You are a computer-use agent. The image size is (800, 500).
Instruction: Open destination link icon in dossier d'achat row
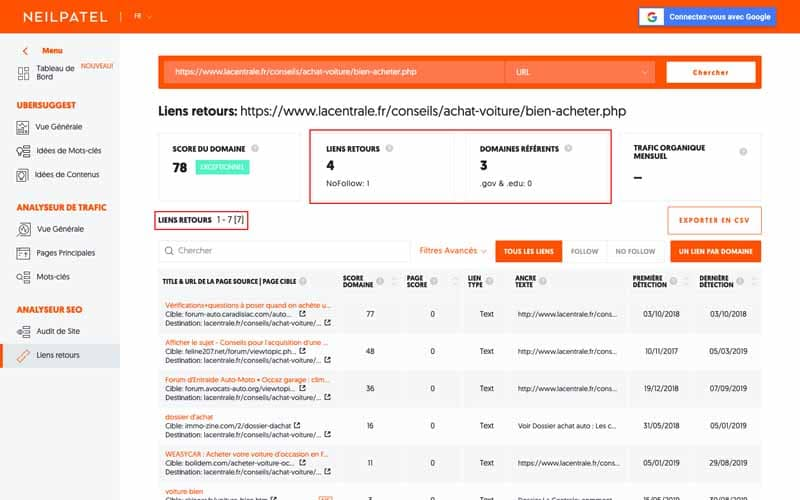pos(328,435)
